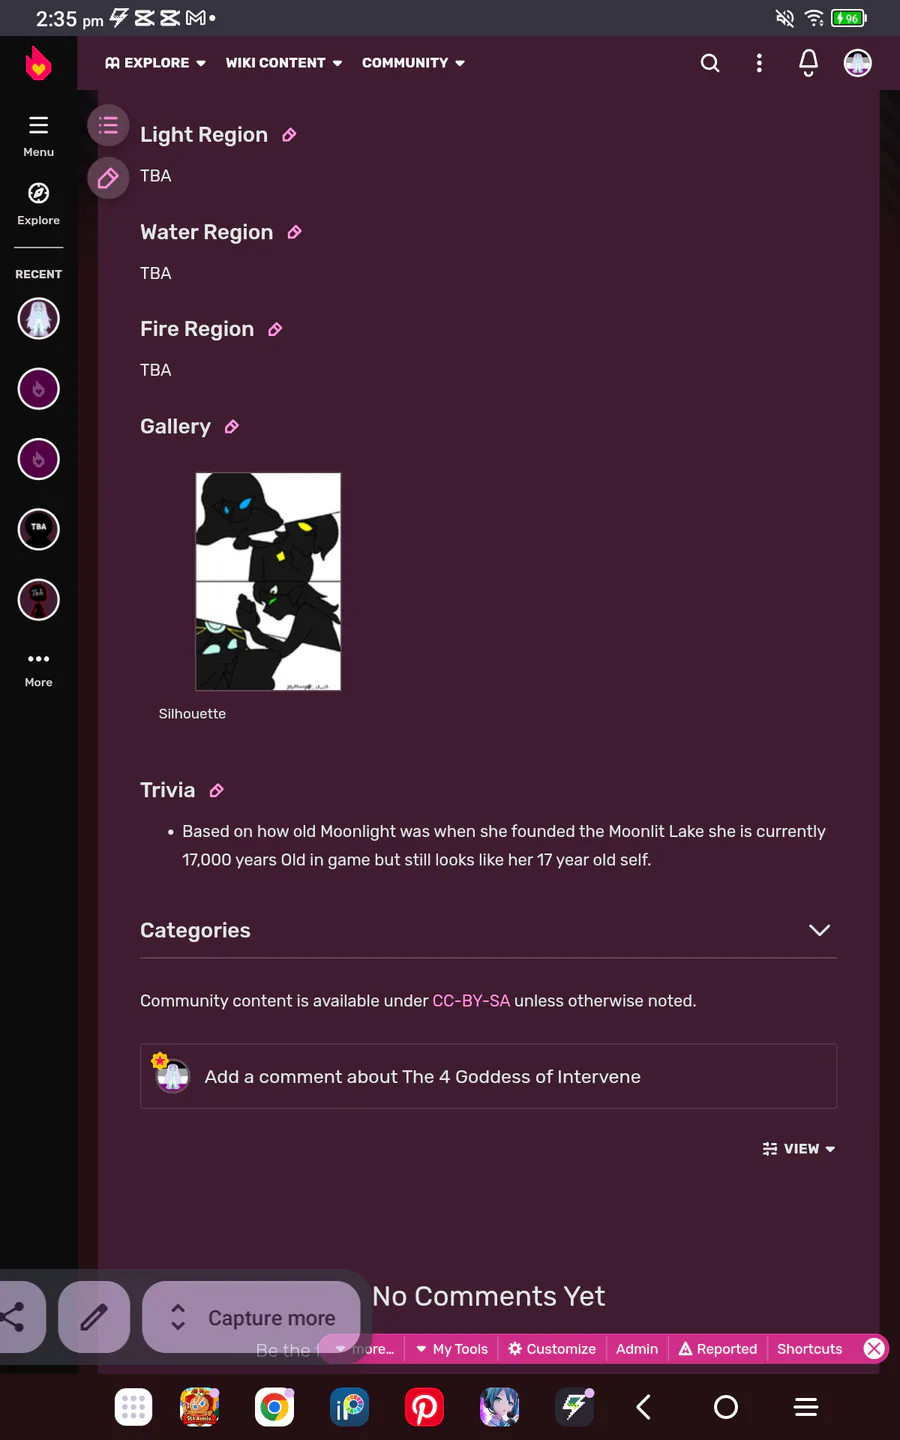Click the Silhouette caption text
The width and height of the screenshot is (900, 1440).
(x=192, y=714)
